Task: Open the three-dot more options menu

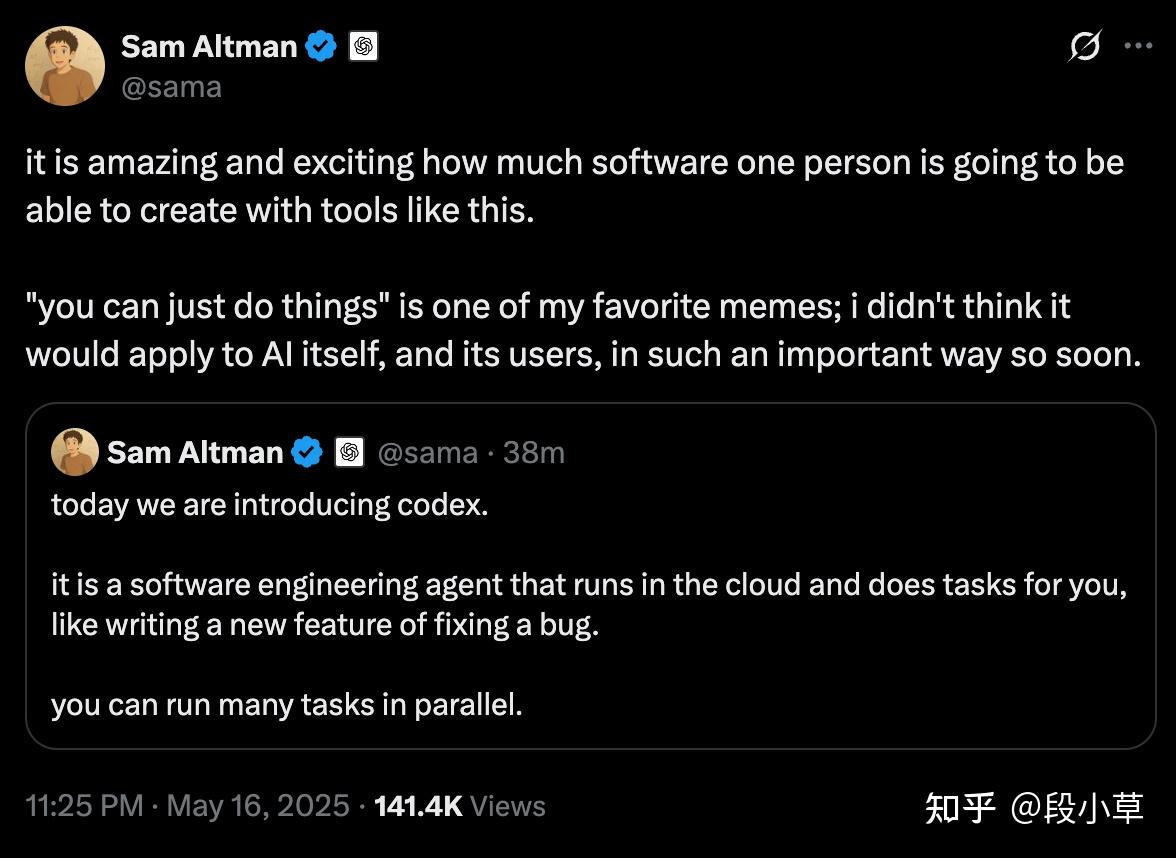Action: (1139, 46)
